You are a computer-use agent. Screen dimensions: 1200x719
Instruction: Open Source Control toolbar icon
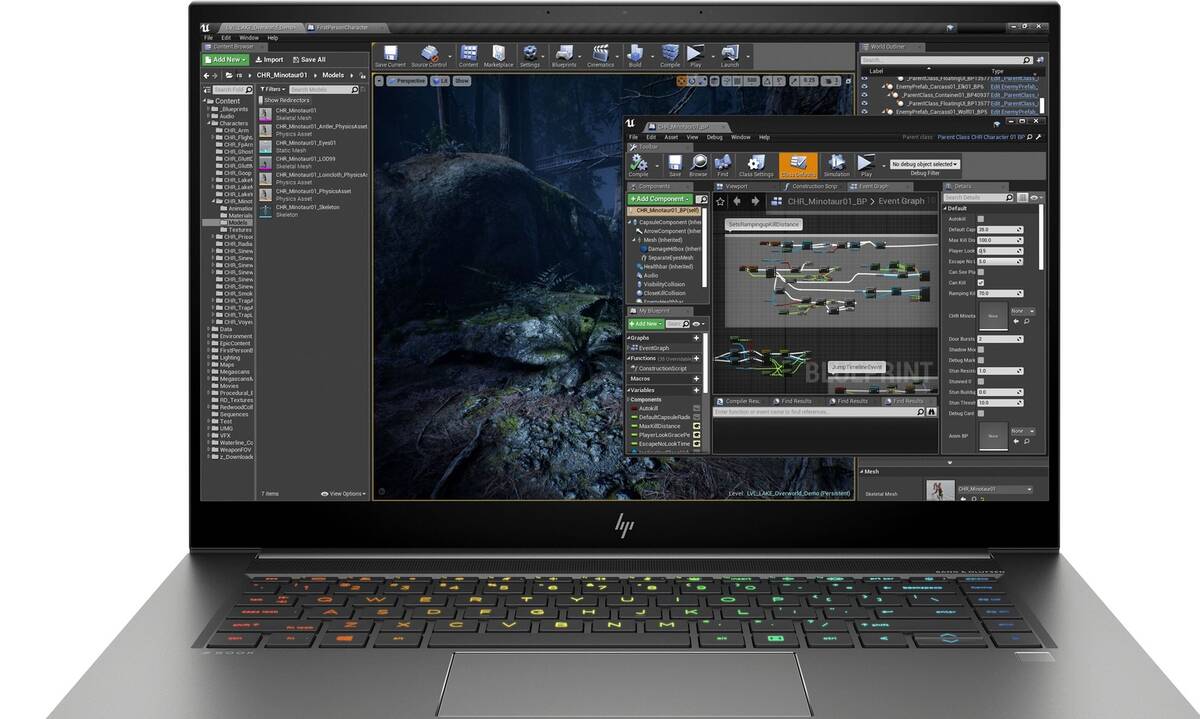pyautogui.click(x=429, y=56)
